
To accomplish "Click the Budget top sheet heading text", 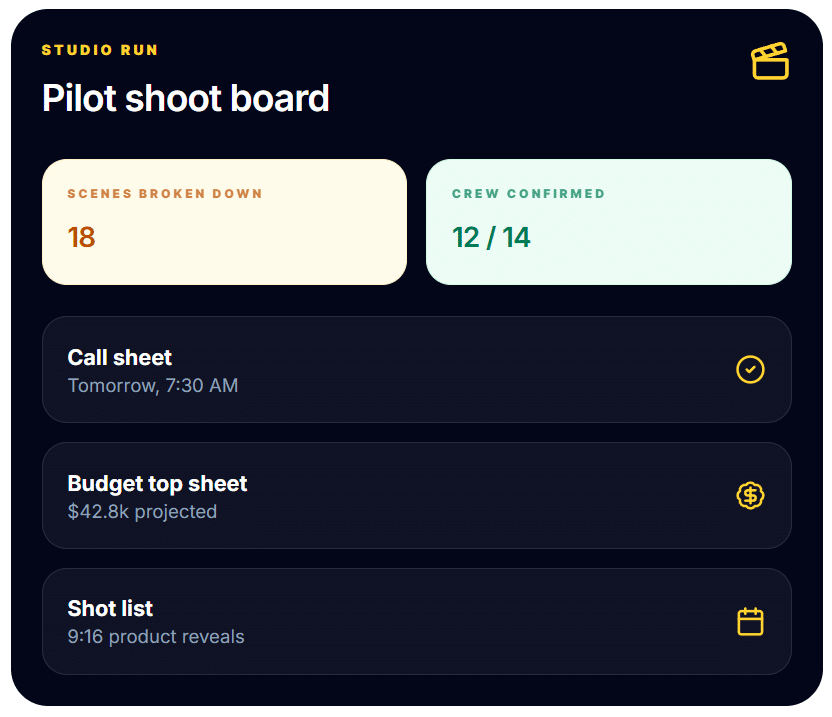I will click(157, 484).
